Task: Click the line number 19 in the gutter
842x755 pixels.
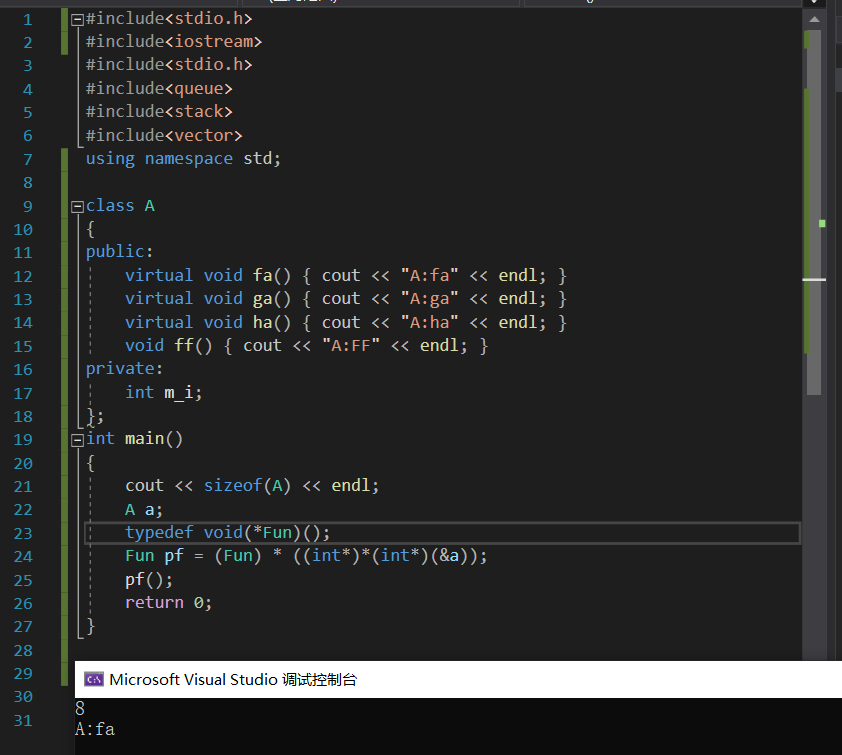Action: click(23, 440)
